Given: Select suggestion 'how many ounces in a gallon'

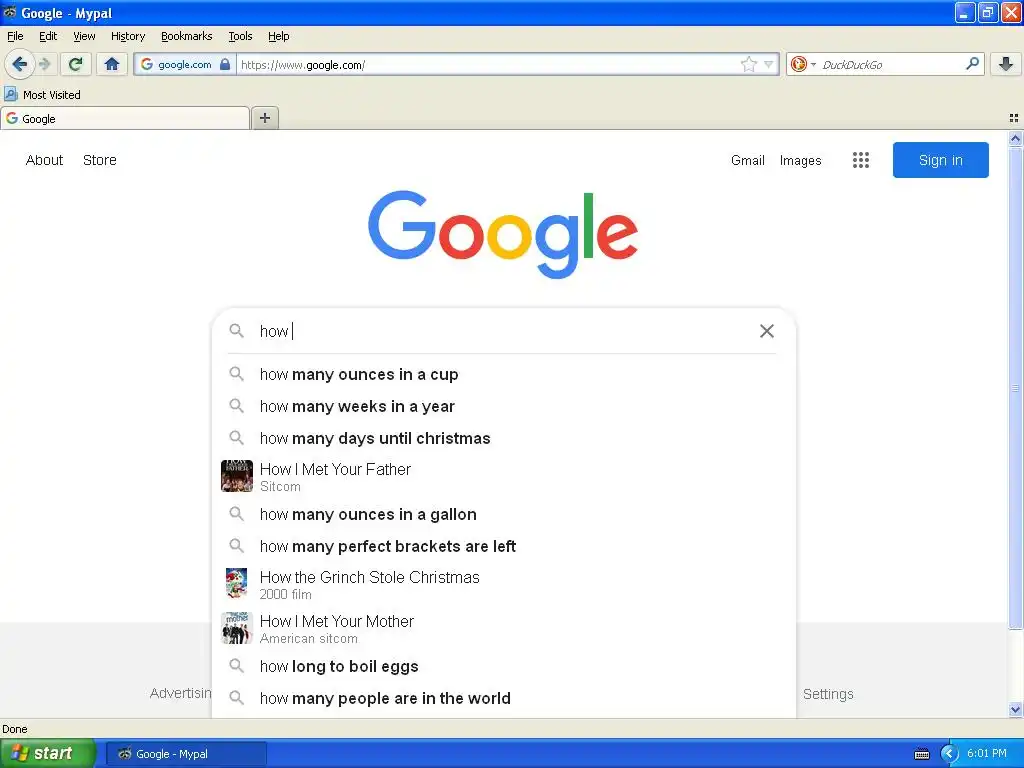Looking at the screenshot, I should (368, 514).
